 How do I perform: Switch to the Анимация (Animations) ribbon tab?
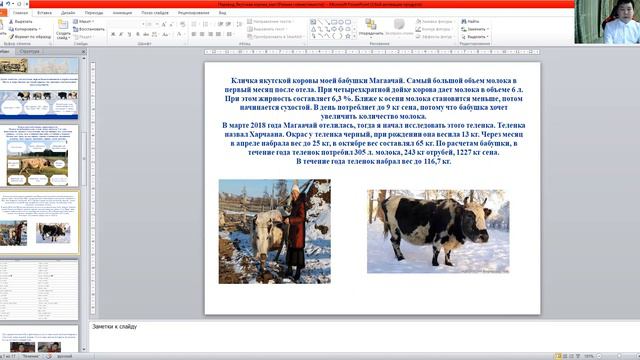click(122, 13)
